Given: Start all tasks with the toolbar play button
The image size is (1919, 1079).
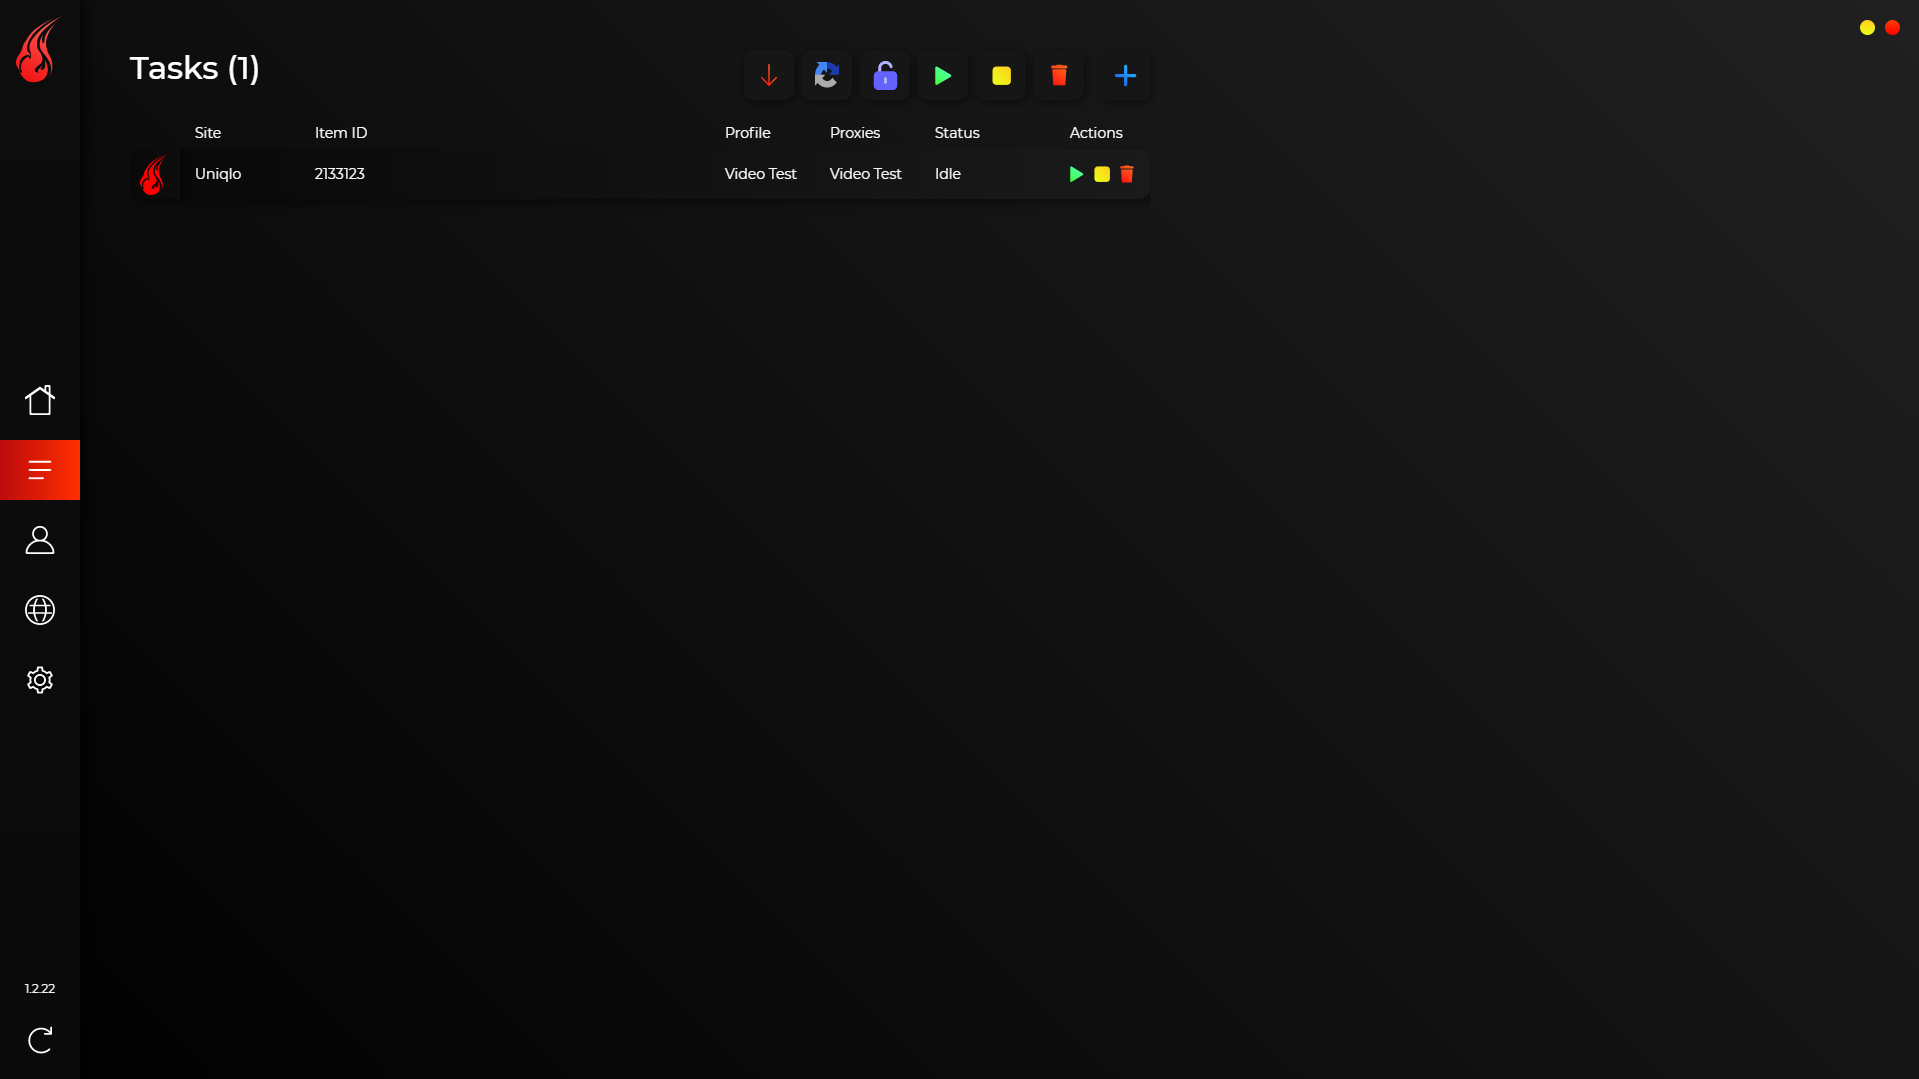Looking at the screenshot, I should coord(942,76).
